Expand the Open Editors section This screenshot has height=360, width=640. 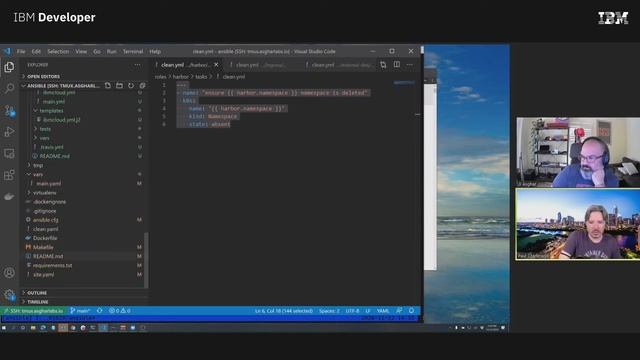[x=43, y=76]
